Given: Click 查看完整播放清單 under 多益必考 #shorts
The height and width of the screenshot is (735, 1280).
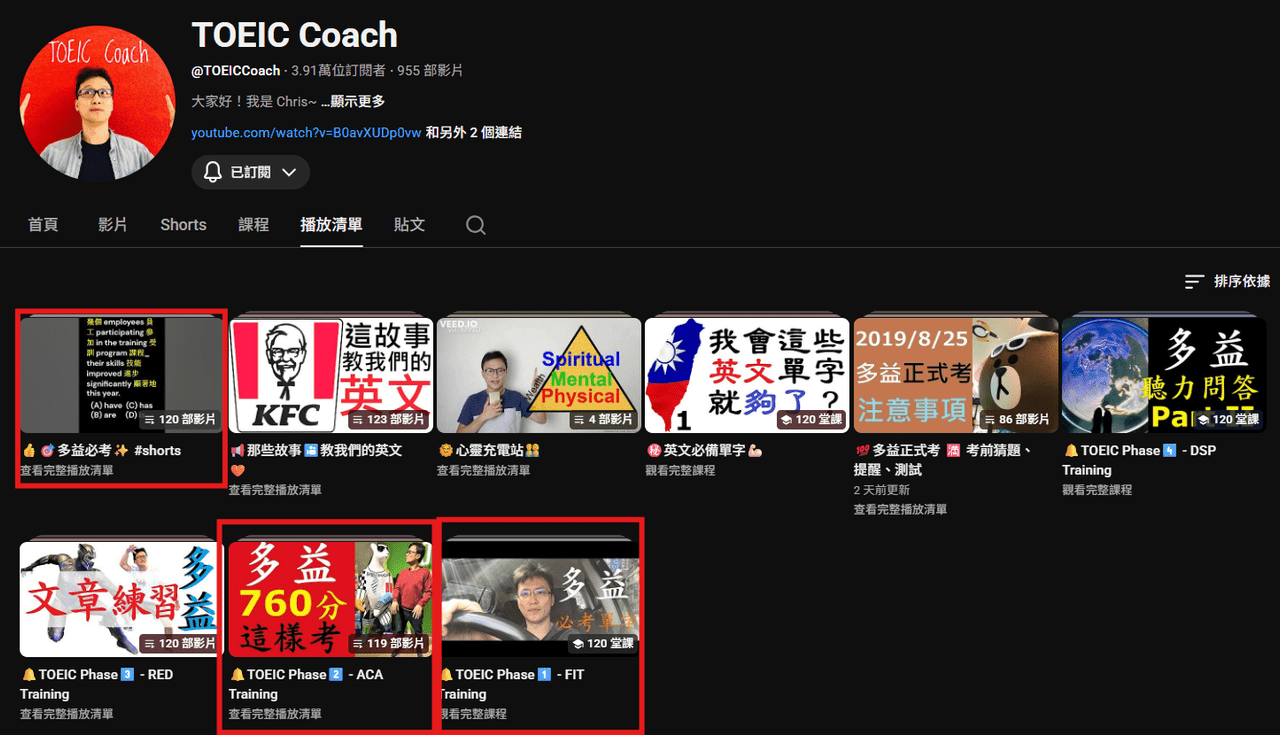Looking at the screenshot, I should pos(67,470).
